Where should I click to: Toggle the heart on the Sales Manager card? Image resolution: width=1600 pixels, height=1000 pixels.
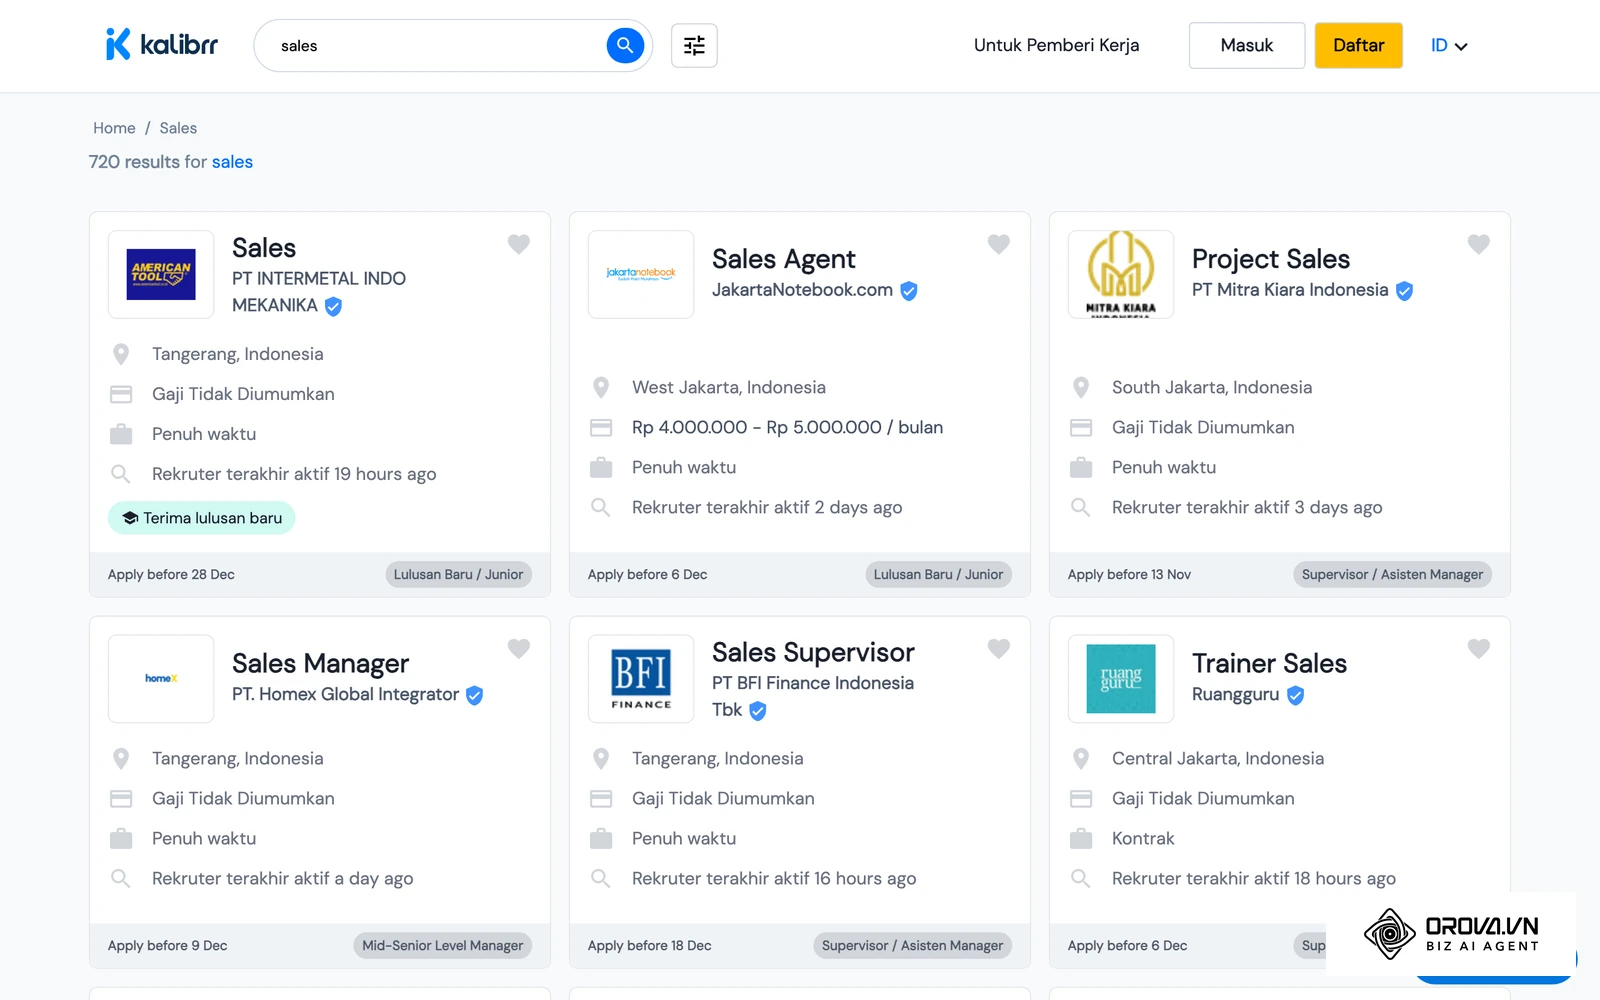(x=518, y=648)
